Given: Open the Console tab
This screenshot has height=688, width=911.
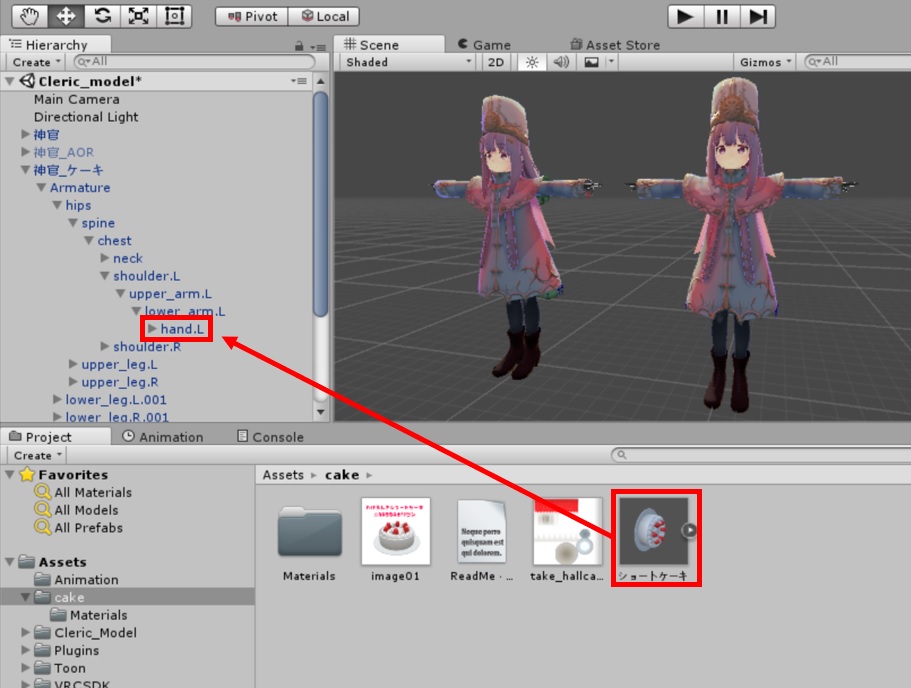Looking at the screenshot, I should [x=270, y=437].
